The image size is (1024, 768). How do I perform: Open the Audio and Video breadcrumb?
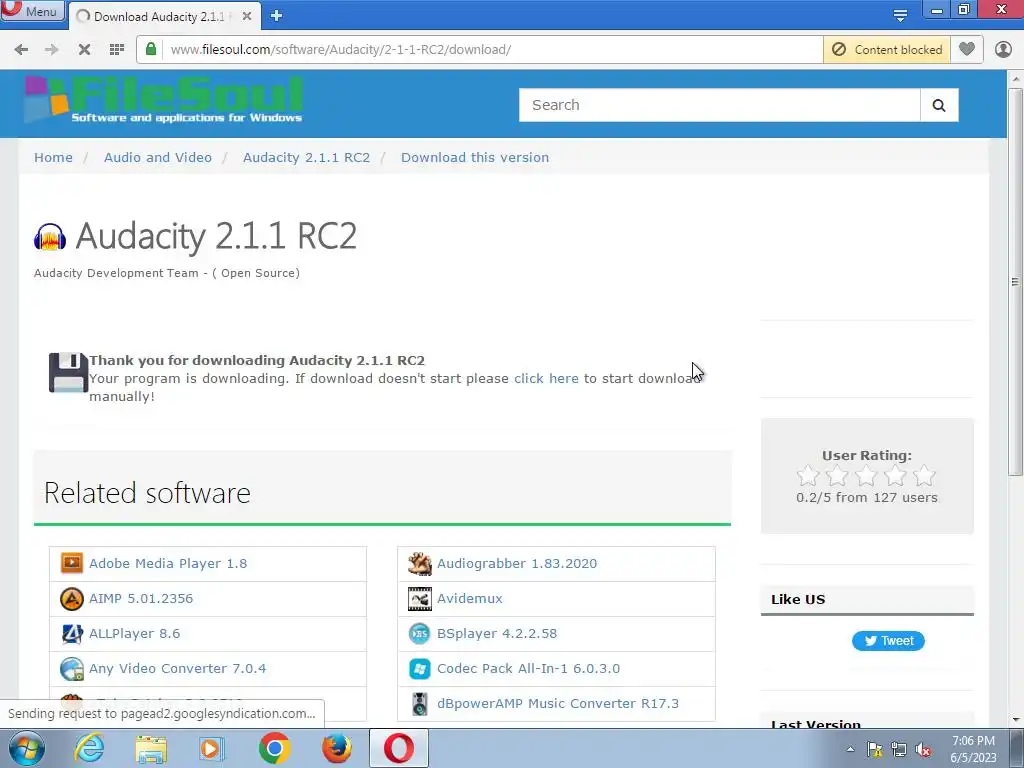[158, 157]
